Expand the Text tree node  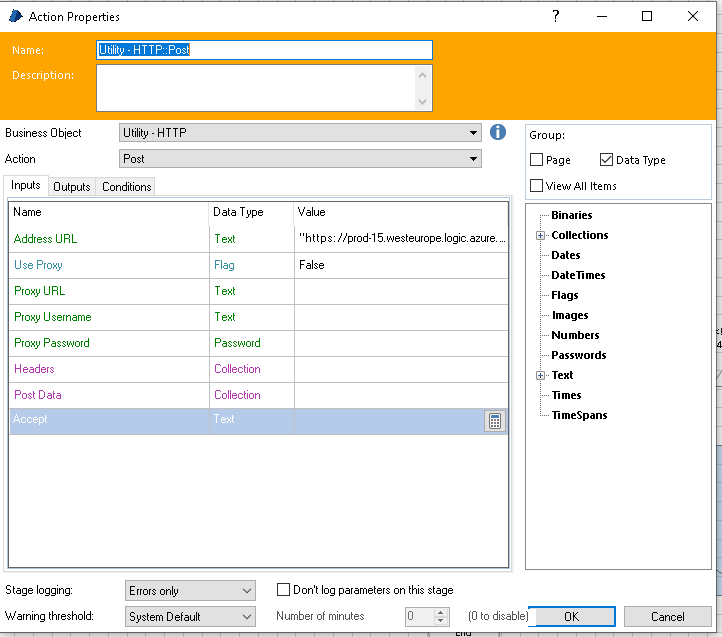540,376
